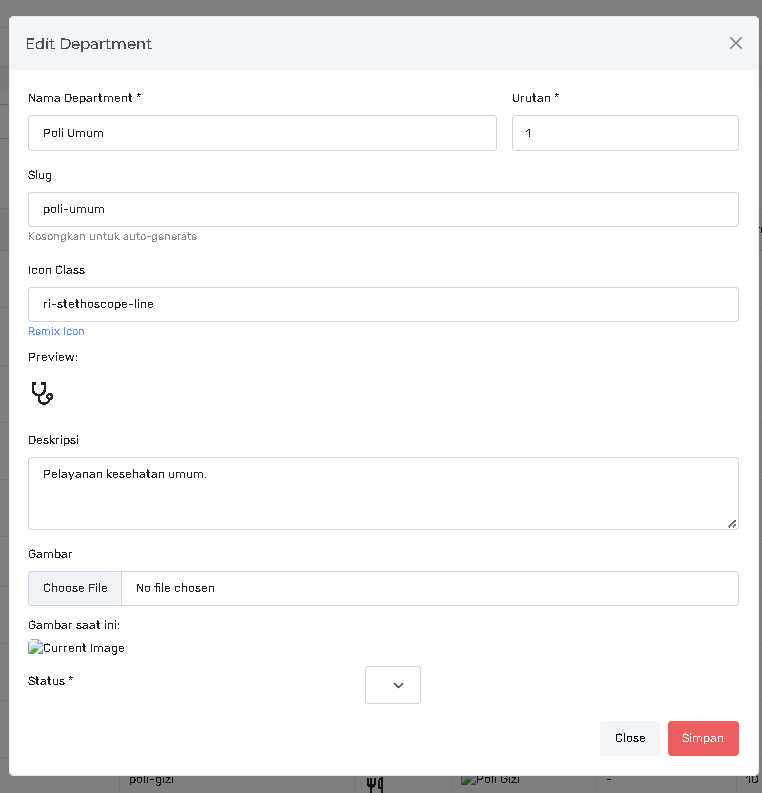Click the Icon Class input field
The image size is (762, 793).
point(383,304)
